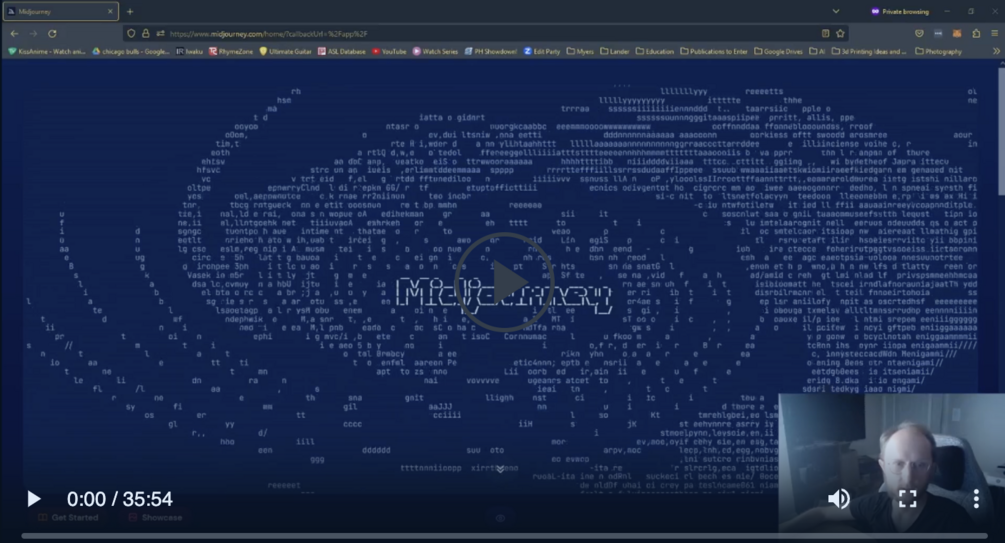This screenshot has width=1005, height=543.
Task: Expand the Google Drives bookmarks folder
Action: [778, 51]
